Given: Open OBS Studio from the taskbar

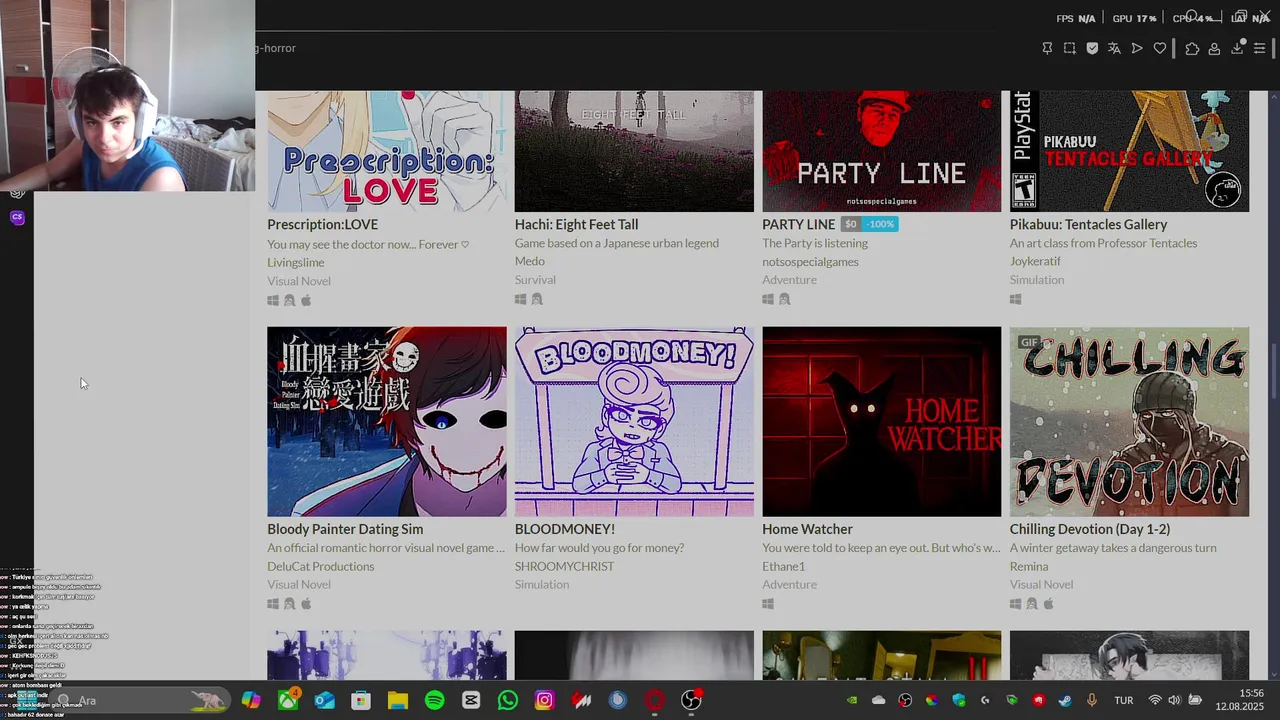Looking at the screenshot, I should 691,701.
